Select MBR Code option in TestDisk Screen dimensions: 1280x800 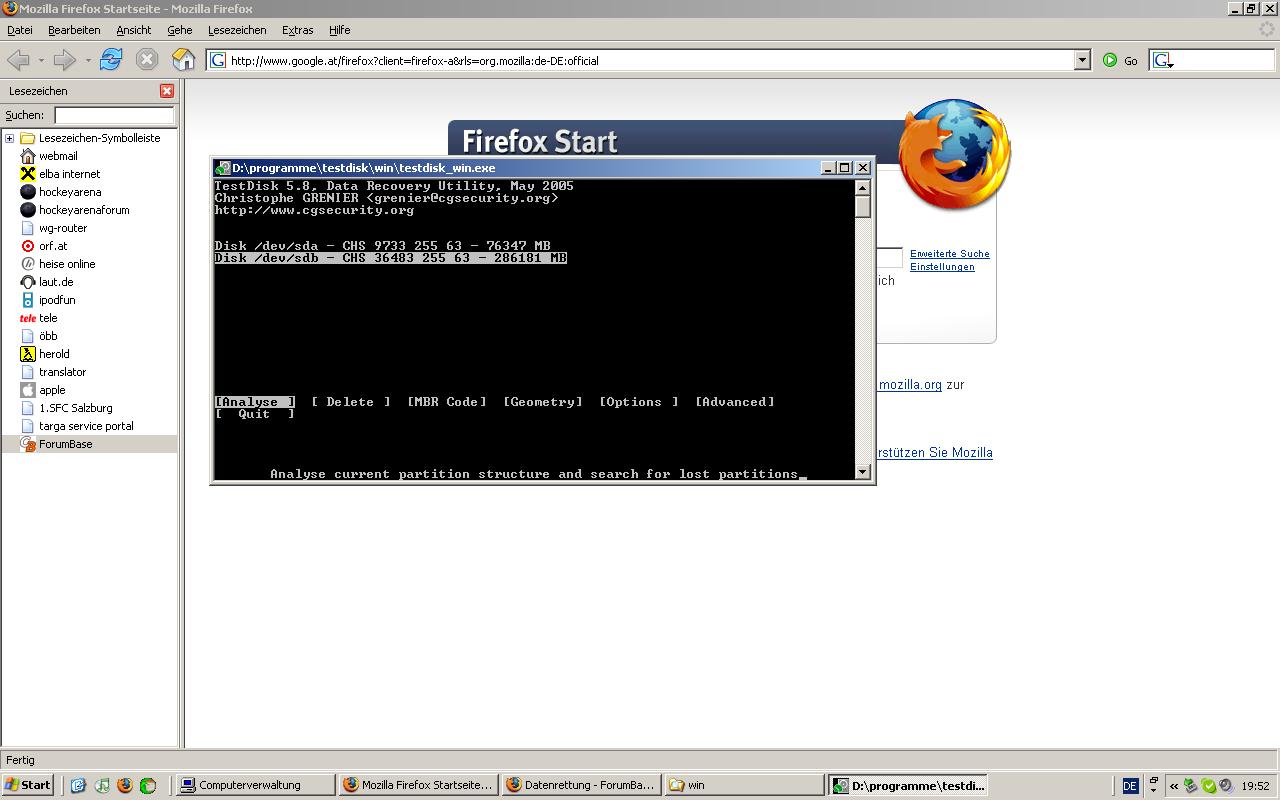(x=447, y=402)
